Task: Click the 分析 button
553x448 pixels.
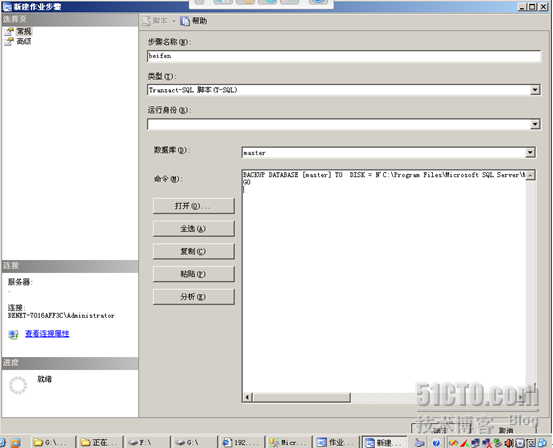Action: click(x=193, y=297)
